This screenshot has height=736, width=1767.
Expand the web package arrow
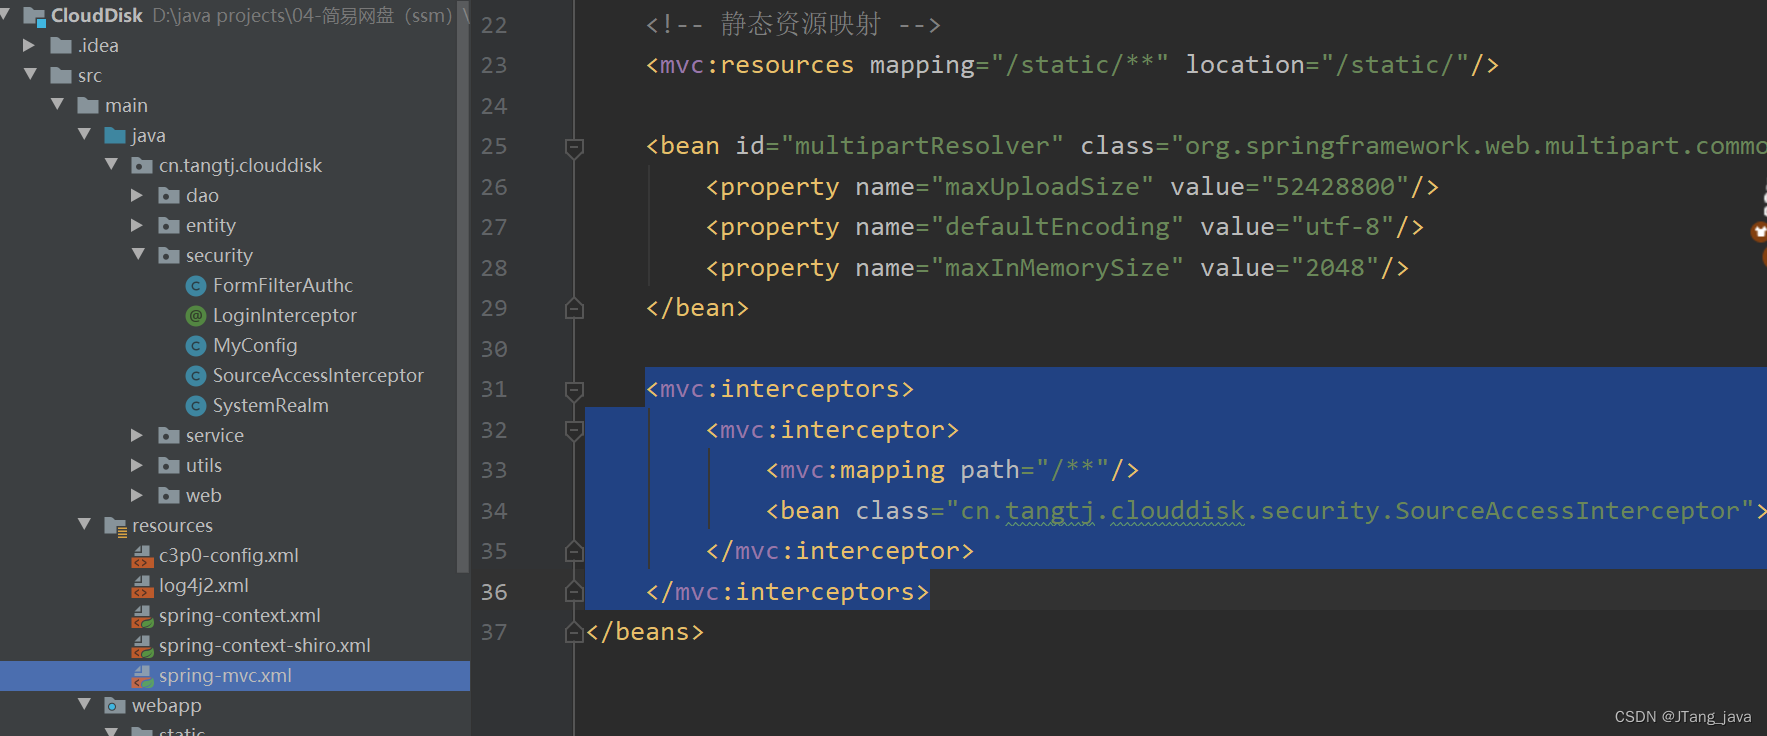pyautogui.click(x=137, y=495)
